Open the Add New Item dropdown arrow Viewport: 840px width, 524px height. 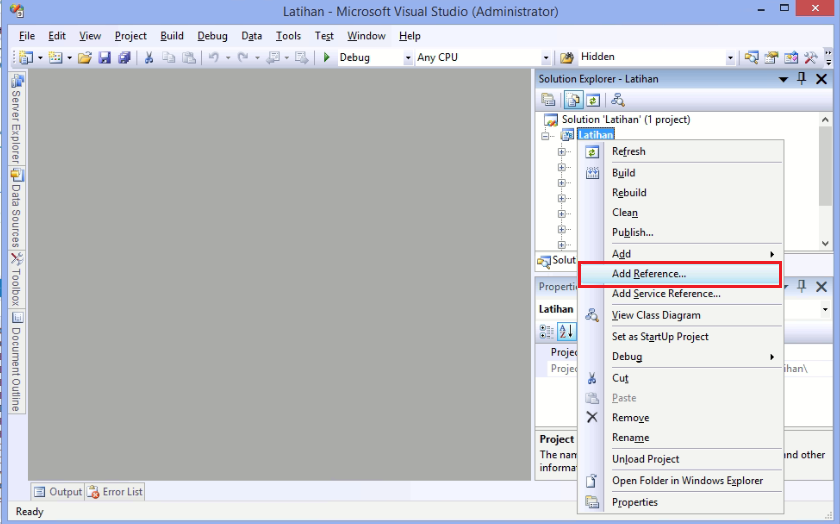(x=69, y=57)
